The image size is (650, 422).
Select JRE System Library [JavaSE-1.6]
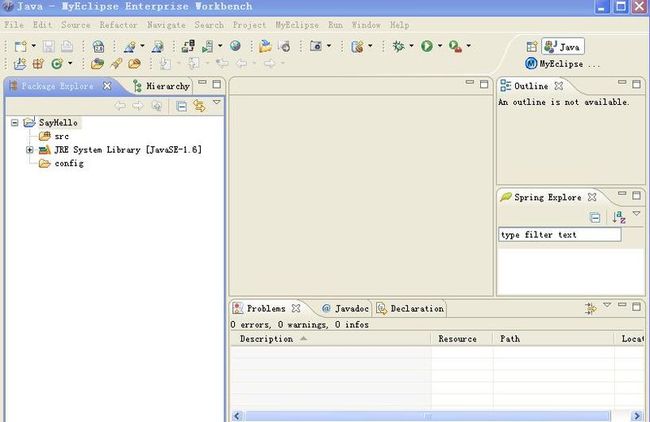[x=128, y=150]
